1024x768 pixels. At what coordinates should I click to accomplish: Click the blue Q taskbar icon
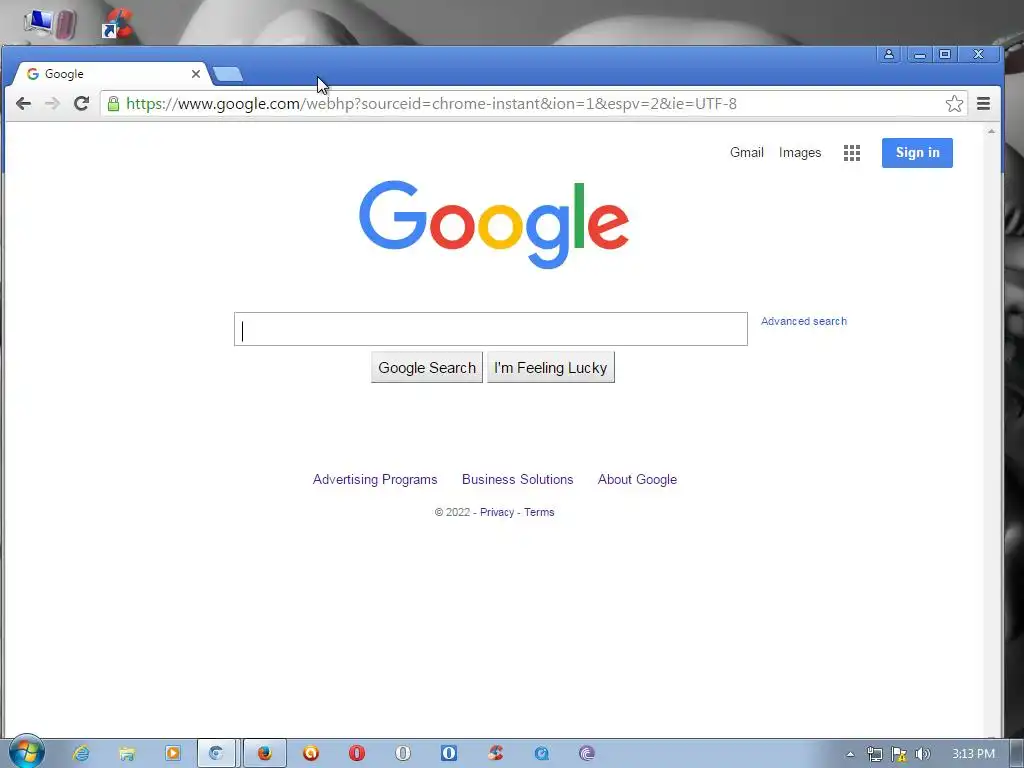pyautogui.click(x=541, y=754)
